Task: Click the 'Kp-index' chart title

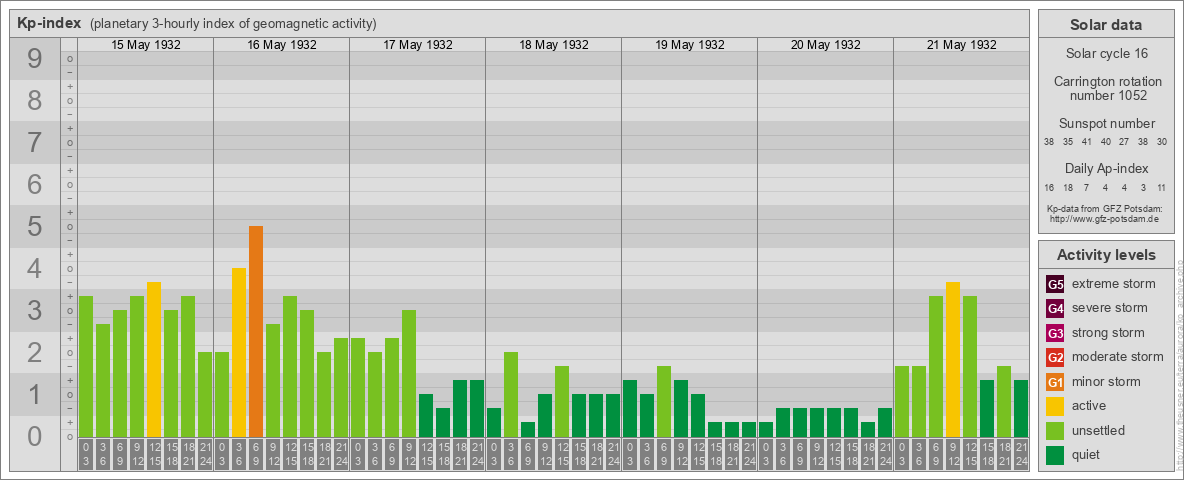Action: tap(49, 23)
